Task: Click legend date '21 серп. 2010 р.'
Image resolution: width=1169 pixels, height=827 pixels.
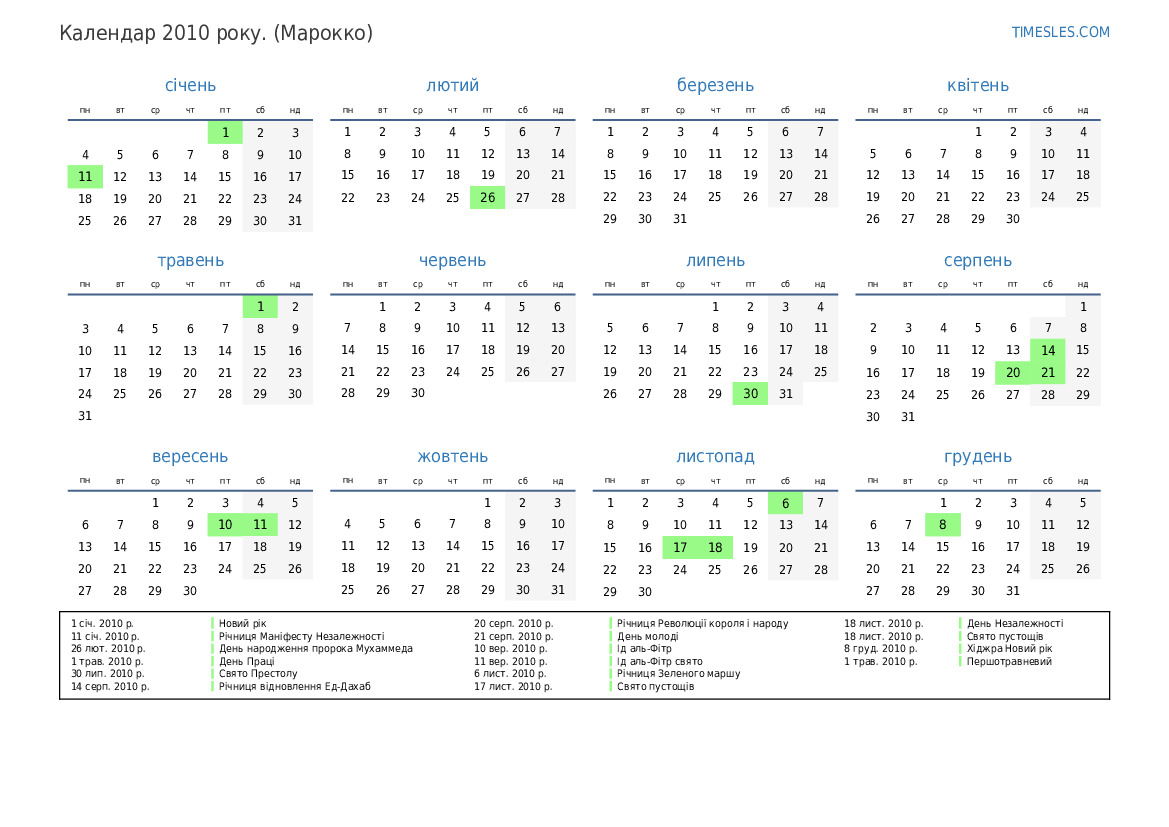Action: coord(514,636)
